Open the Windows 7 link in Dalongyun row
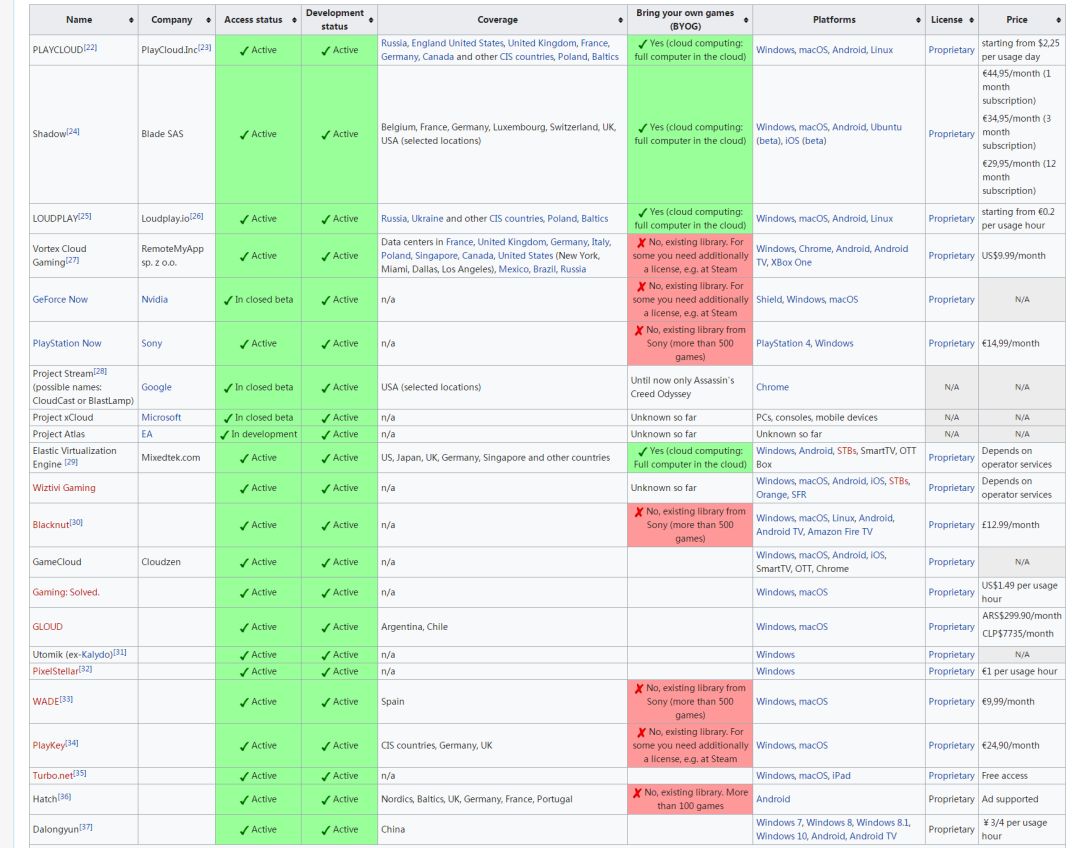Image resolution: width=1080 pixels, height=848 pixels. [779, 823]
